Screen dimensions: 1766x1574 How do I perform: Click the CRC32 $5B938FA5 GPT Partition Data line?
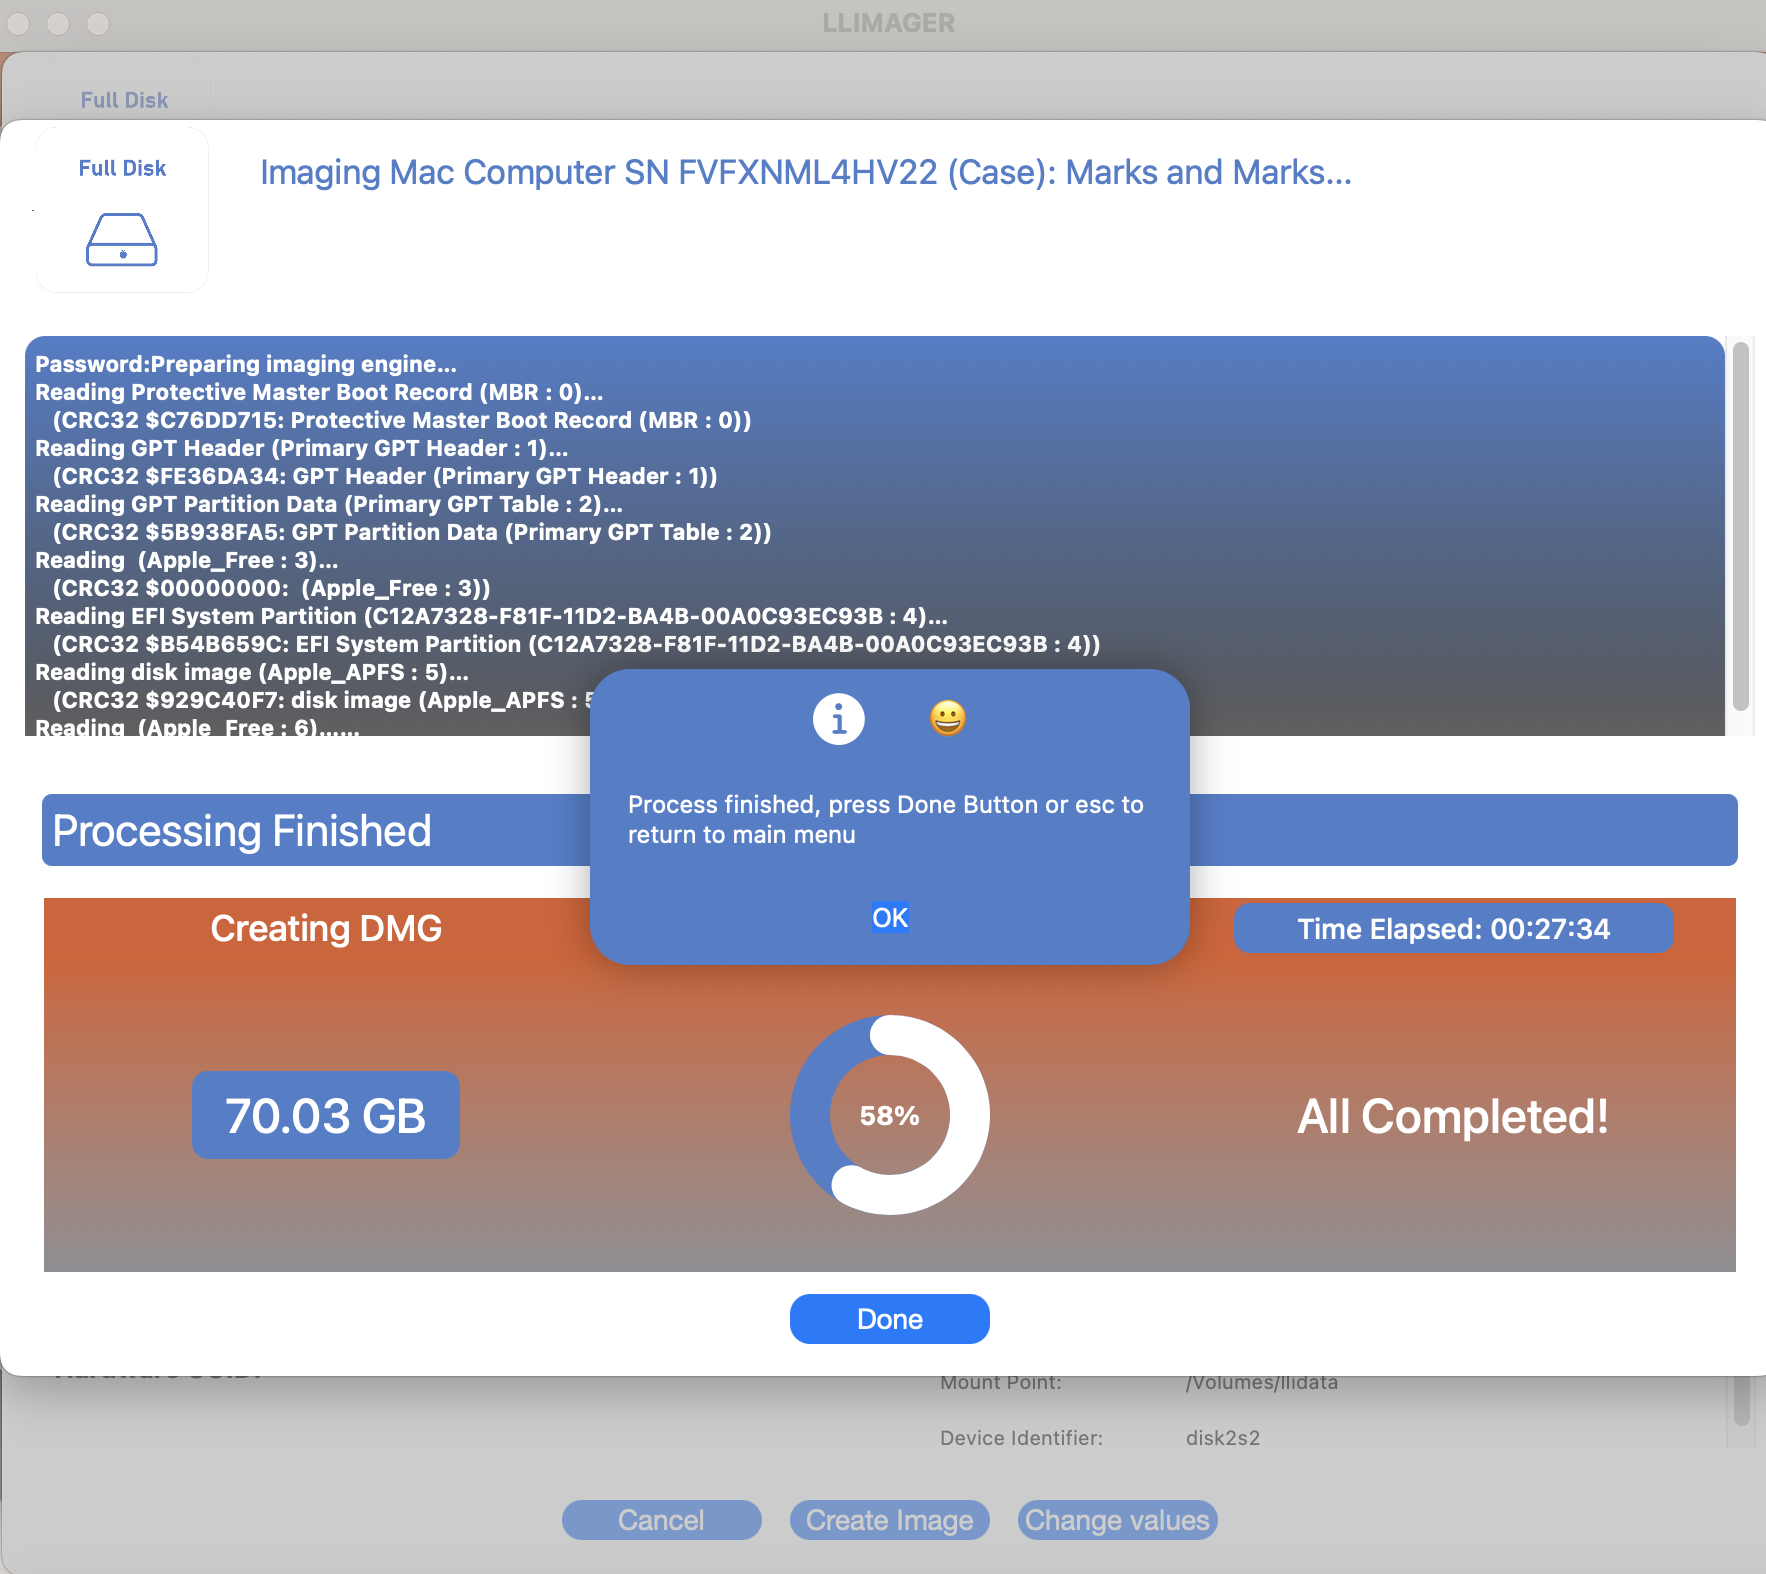[411, 532]
